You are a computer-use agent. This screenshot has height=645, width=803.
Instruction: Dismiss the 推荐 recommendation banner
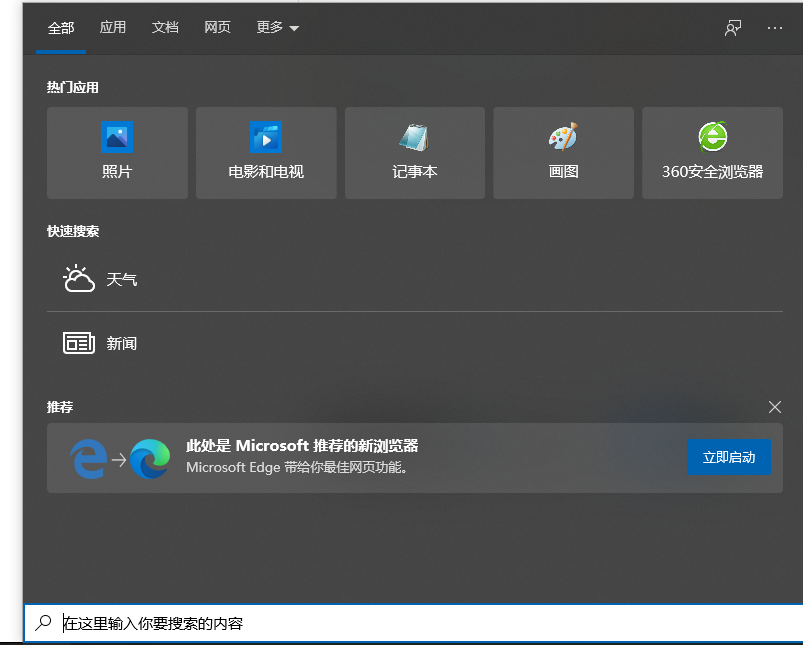774,407
